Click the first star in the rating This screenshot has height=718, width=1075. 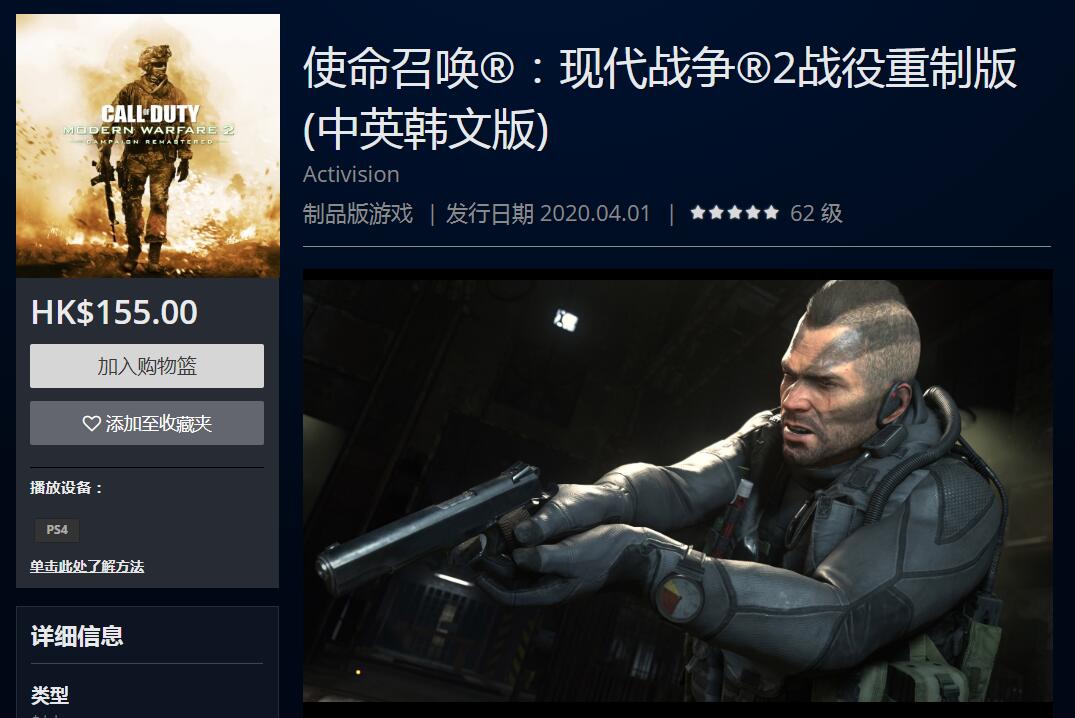[698, 213]
